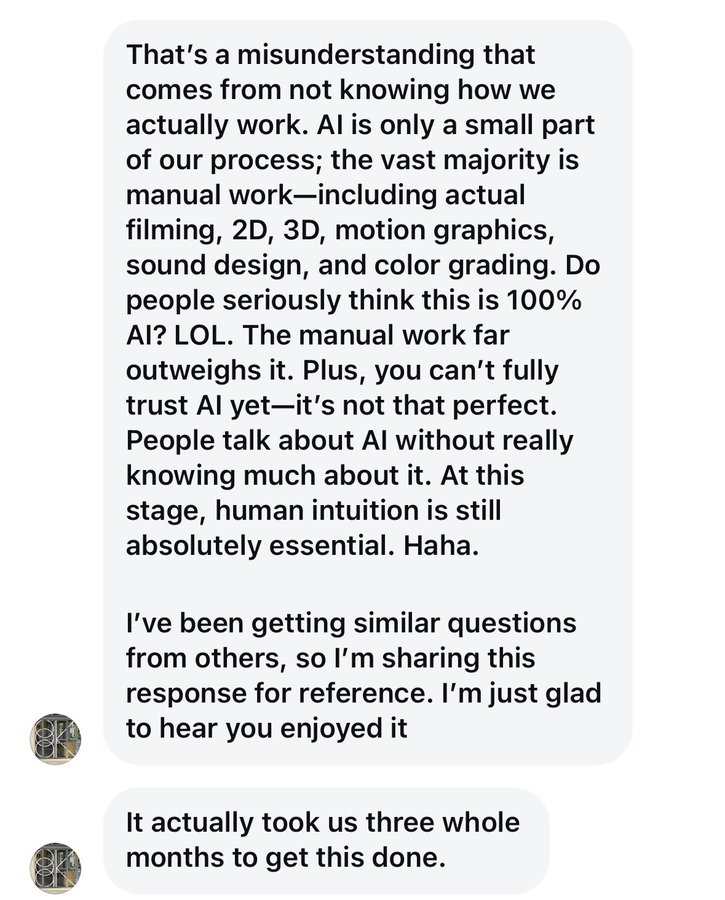Click the words "People talk about AI without really"
The width and height of the screenshot is (725, 900).
click(x=350, y=440)
